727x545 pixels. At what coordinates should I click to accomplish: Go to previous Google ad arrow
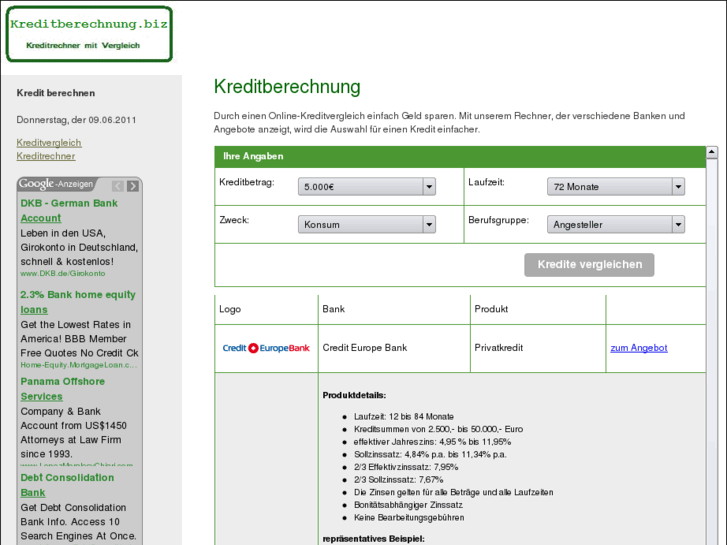tap(118, 186)
